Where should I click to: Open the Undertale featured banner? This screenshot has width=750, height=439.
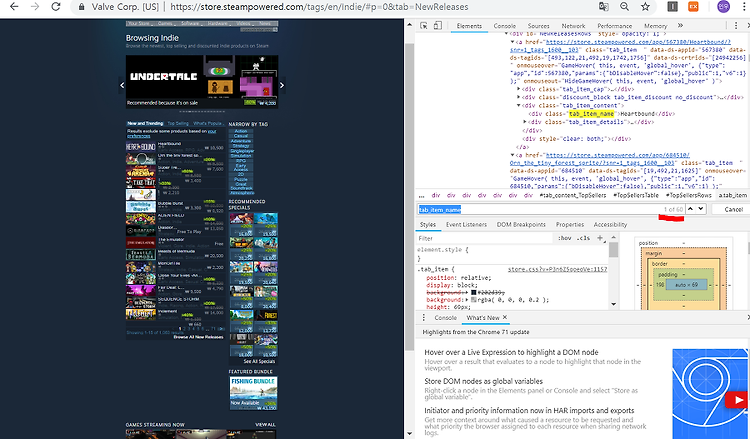(202, 81)
